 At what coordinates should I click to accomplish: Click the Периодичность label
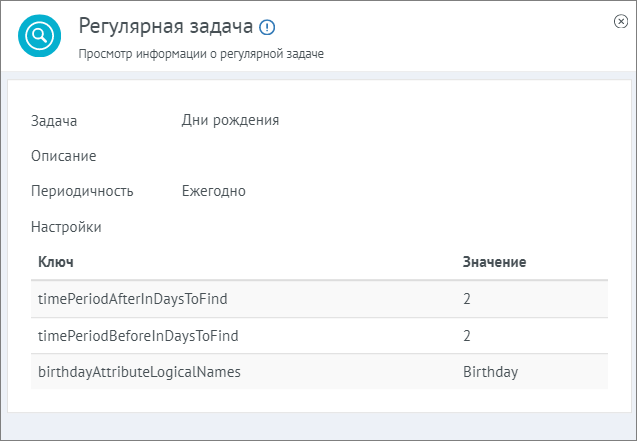tap(82, 191)
